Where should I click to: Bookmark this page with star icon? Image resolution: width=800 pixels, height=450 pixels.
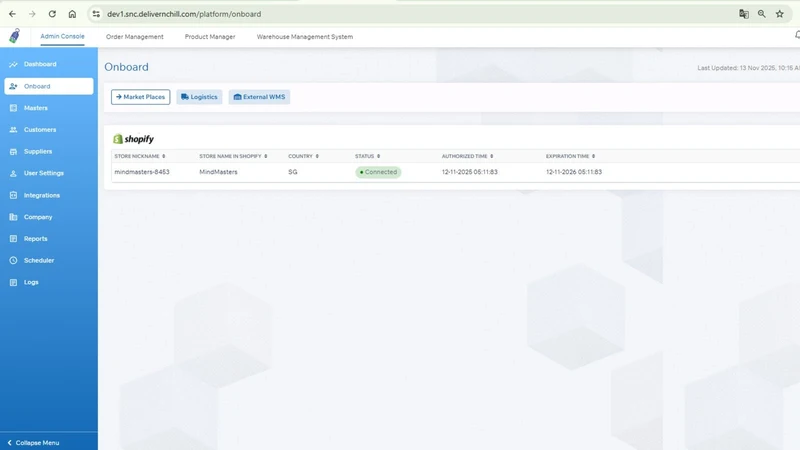coord(780,14)
